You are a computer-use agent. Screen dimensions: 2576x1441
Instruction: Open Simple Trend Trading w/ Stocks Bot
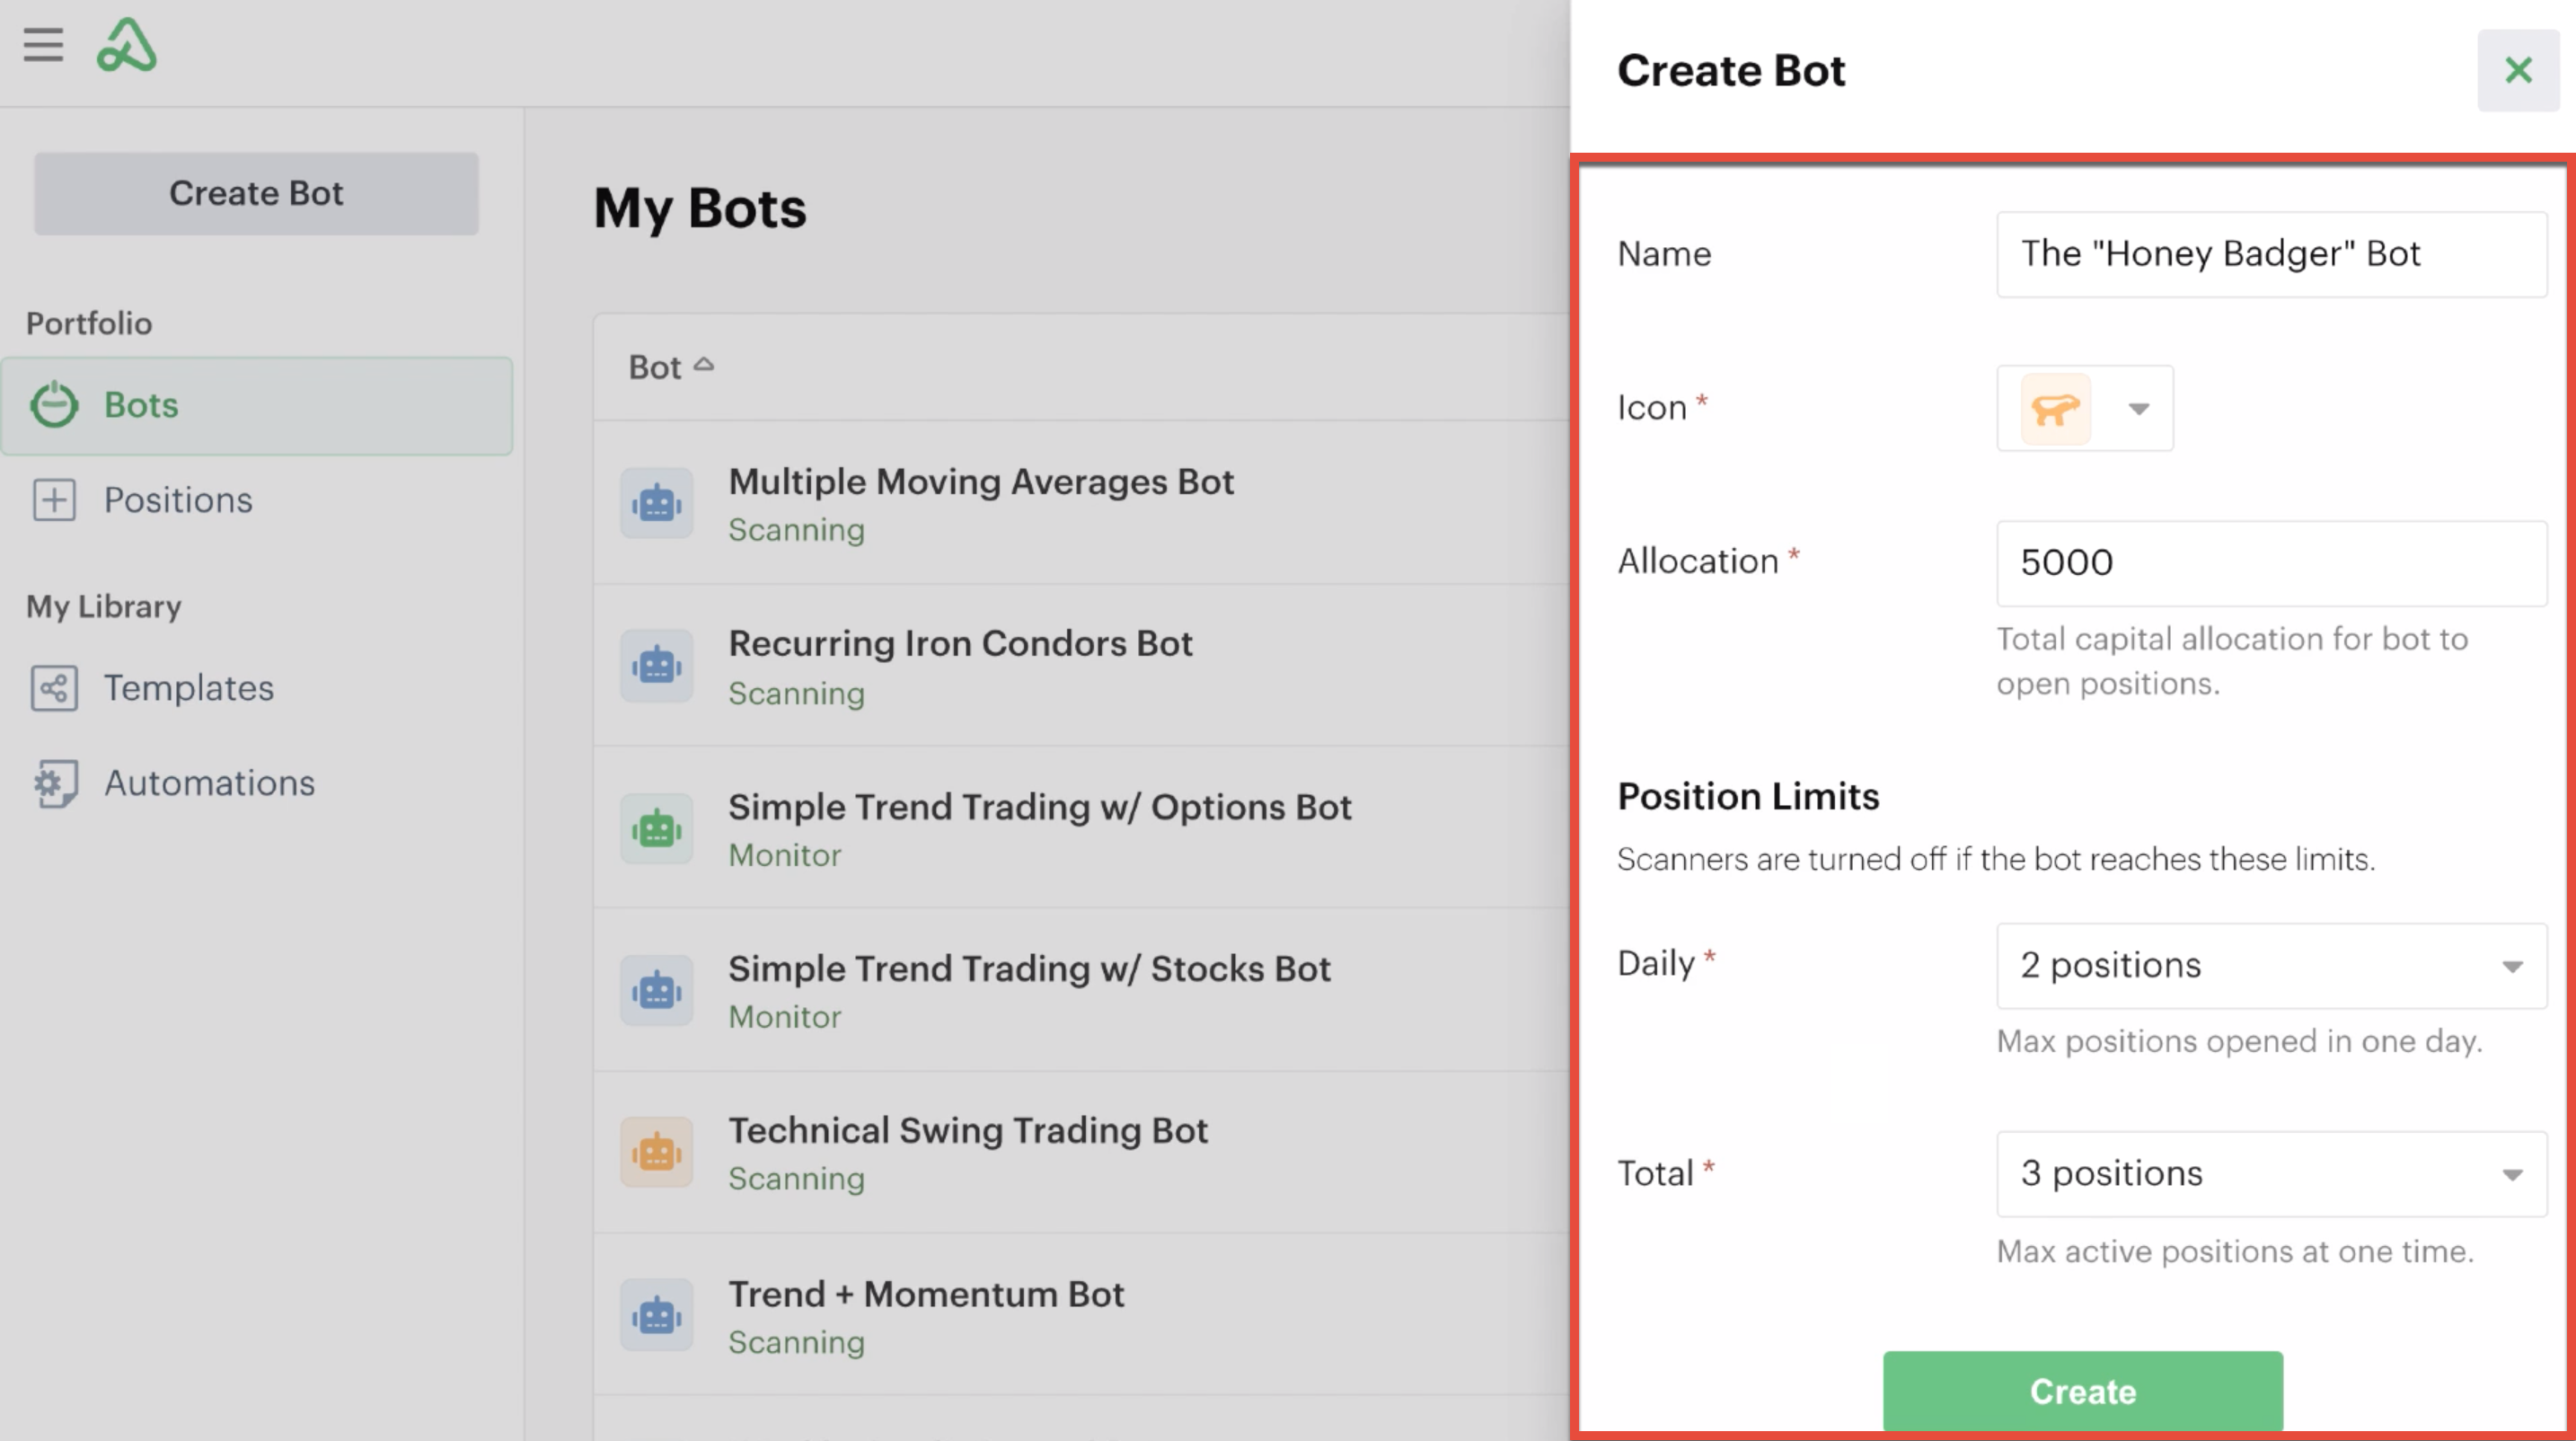[x=1029, y=969]
